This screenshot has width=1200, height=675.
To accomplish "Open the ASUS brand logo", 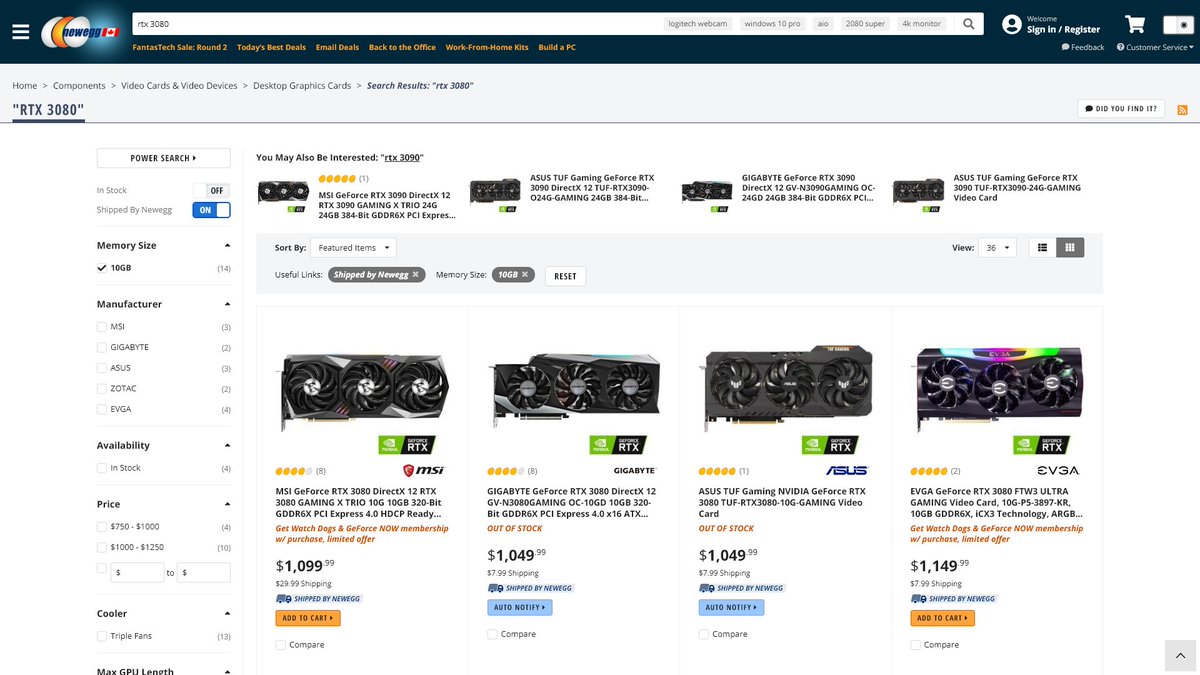I will (x=847, y=470).
